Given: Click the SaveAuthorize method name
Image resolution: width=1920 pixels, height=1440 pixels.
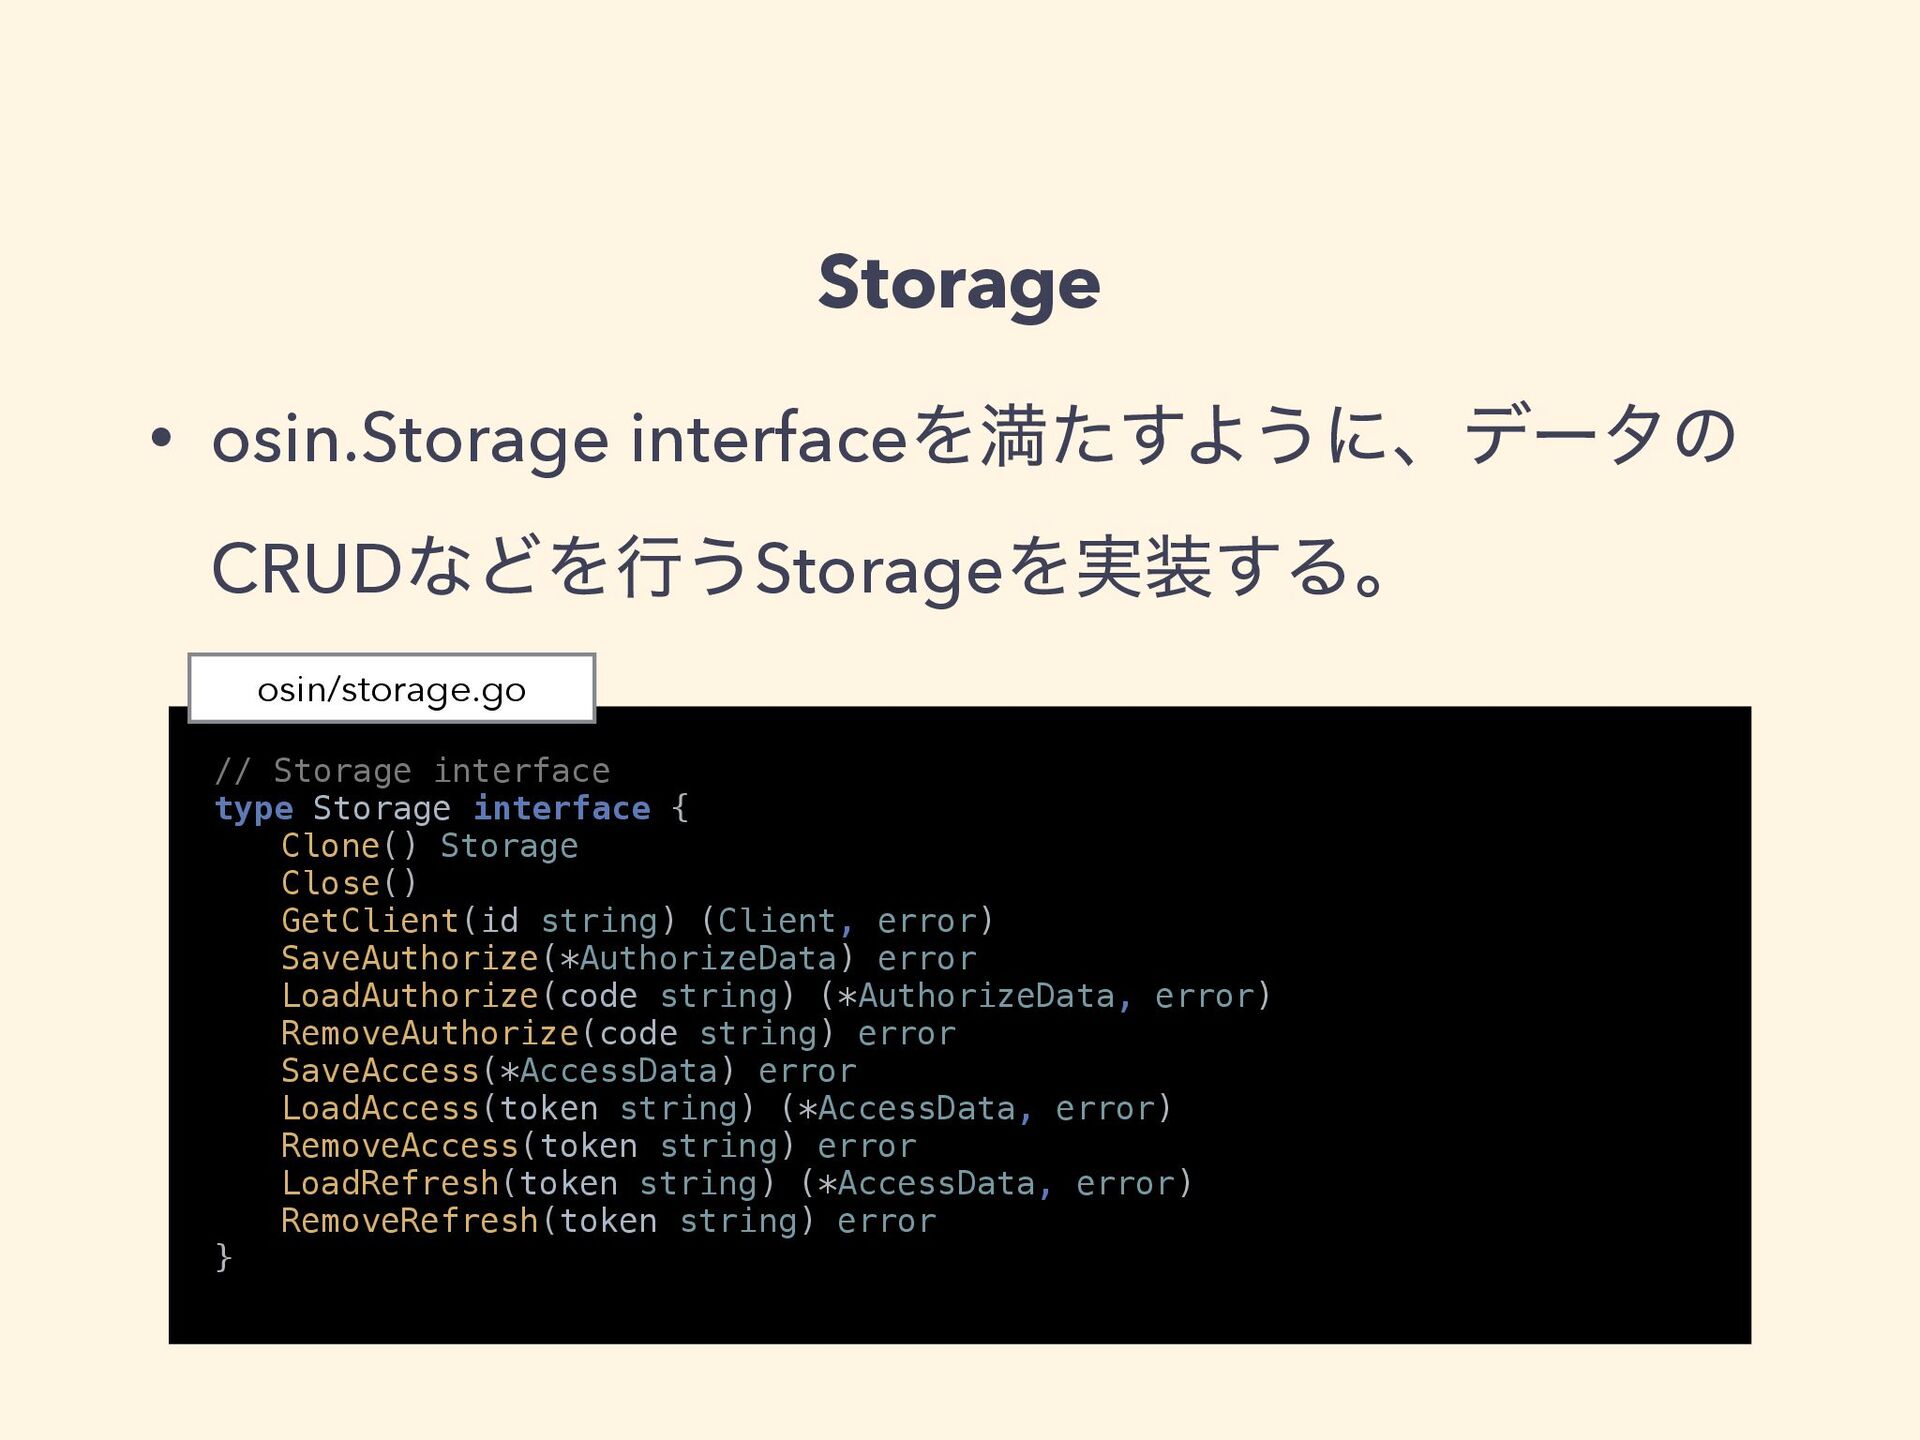Looking at the screenshot, I should 410,958.
